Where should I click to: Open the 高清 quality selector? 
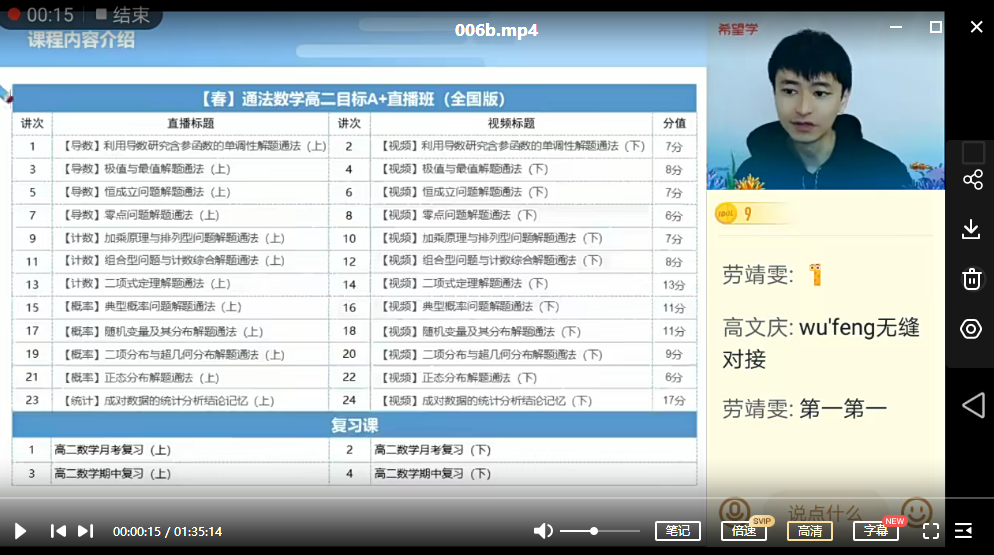[809, 531]
